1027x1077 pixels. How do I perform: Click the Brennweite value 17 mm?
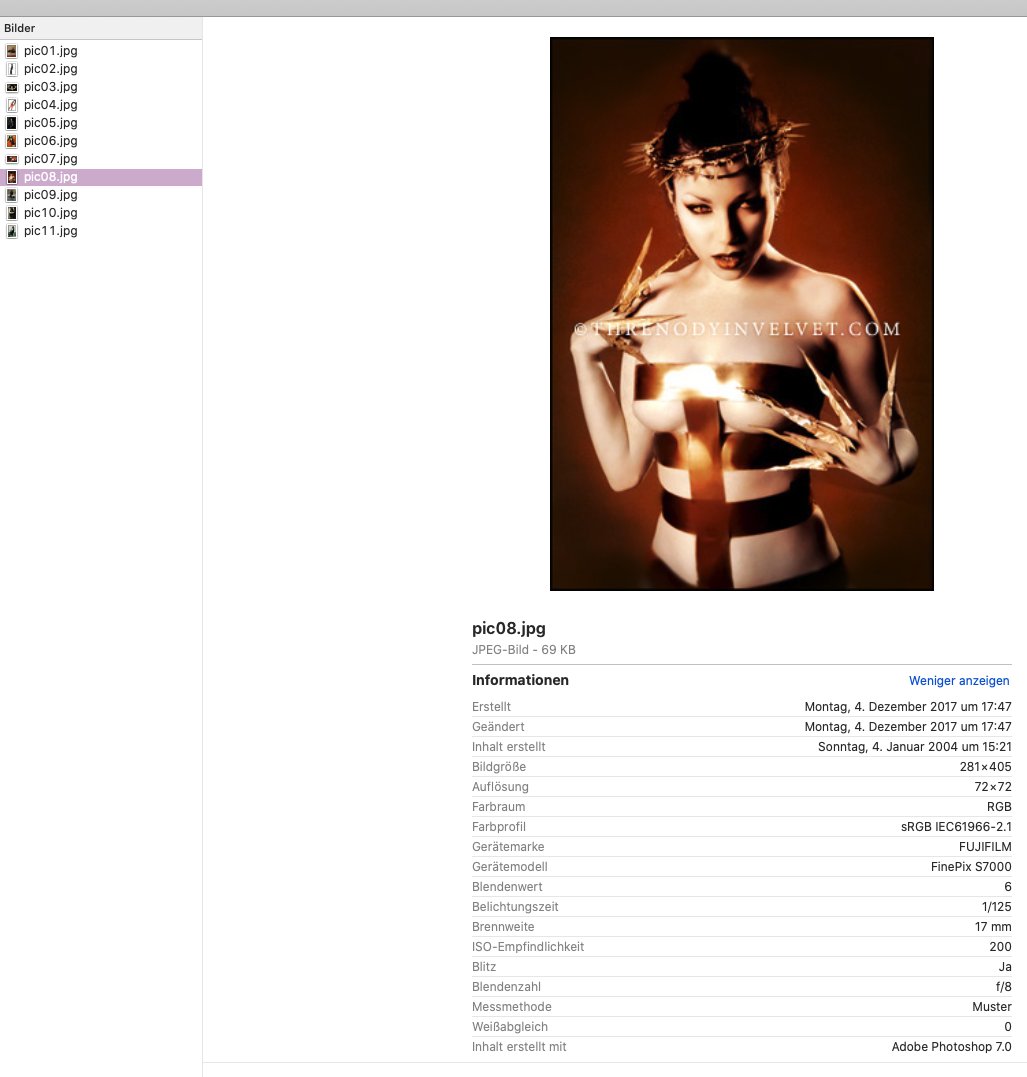tap(993, 927)
